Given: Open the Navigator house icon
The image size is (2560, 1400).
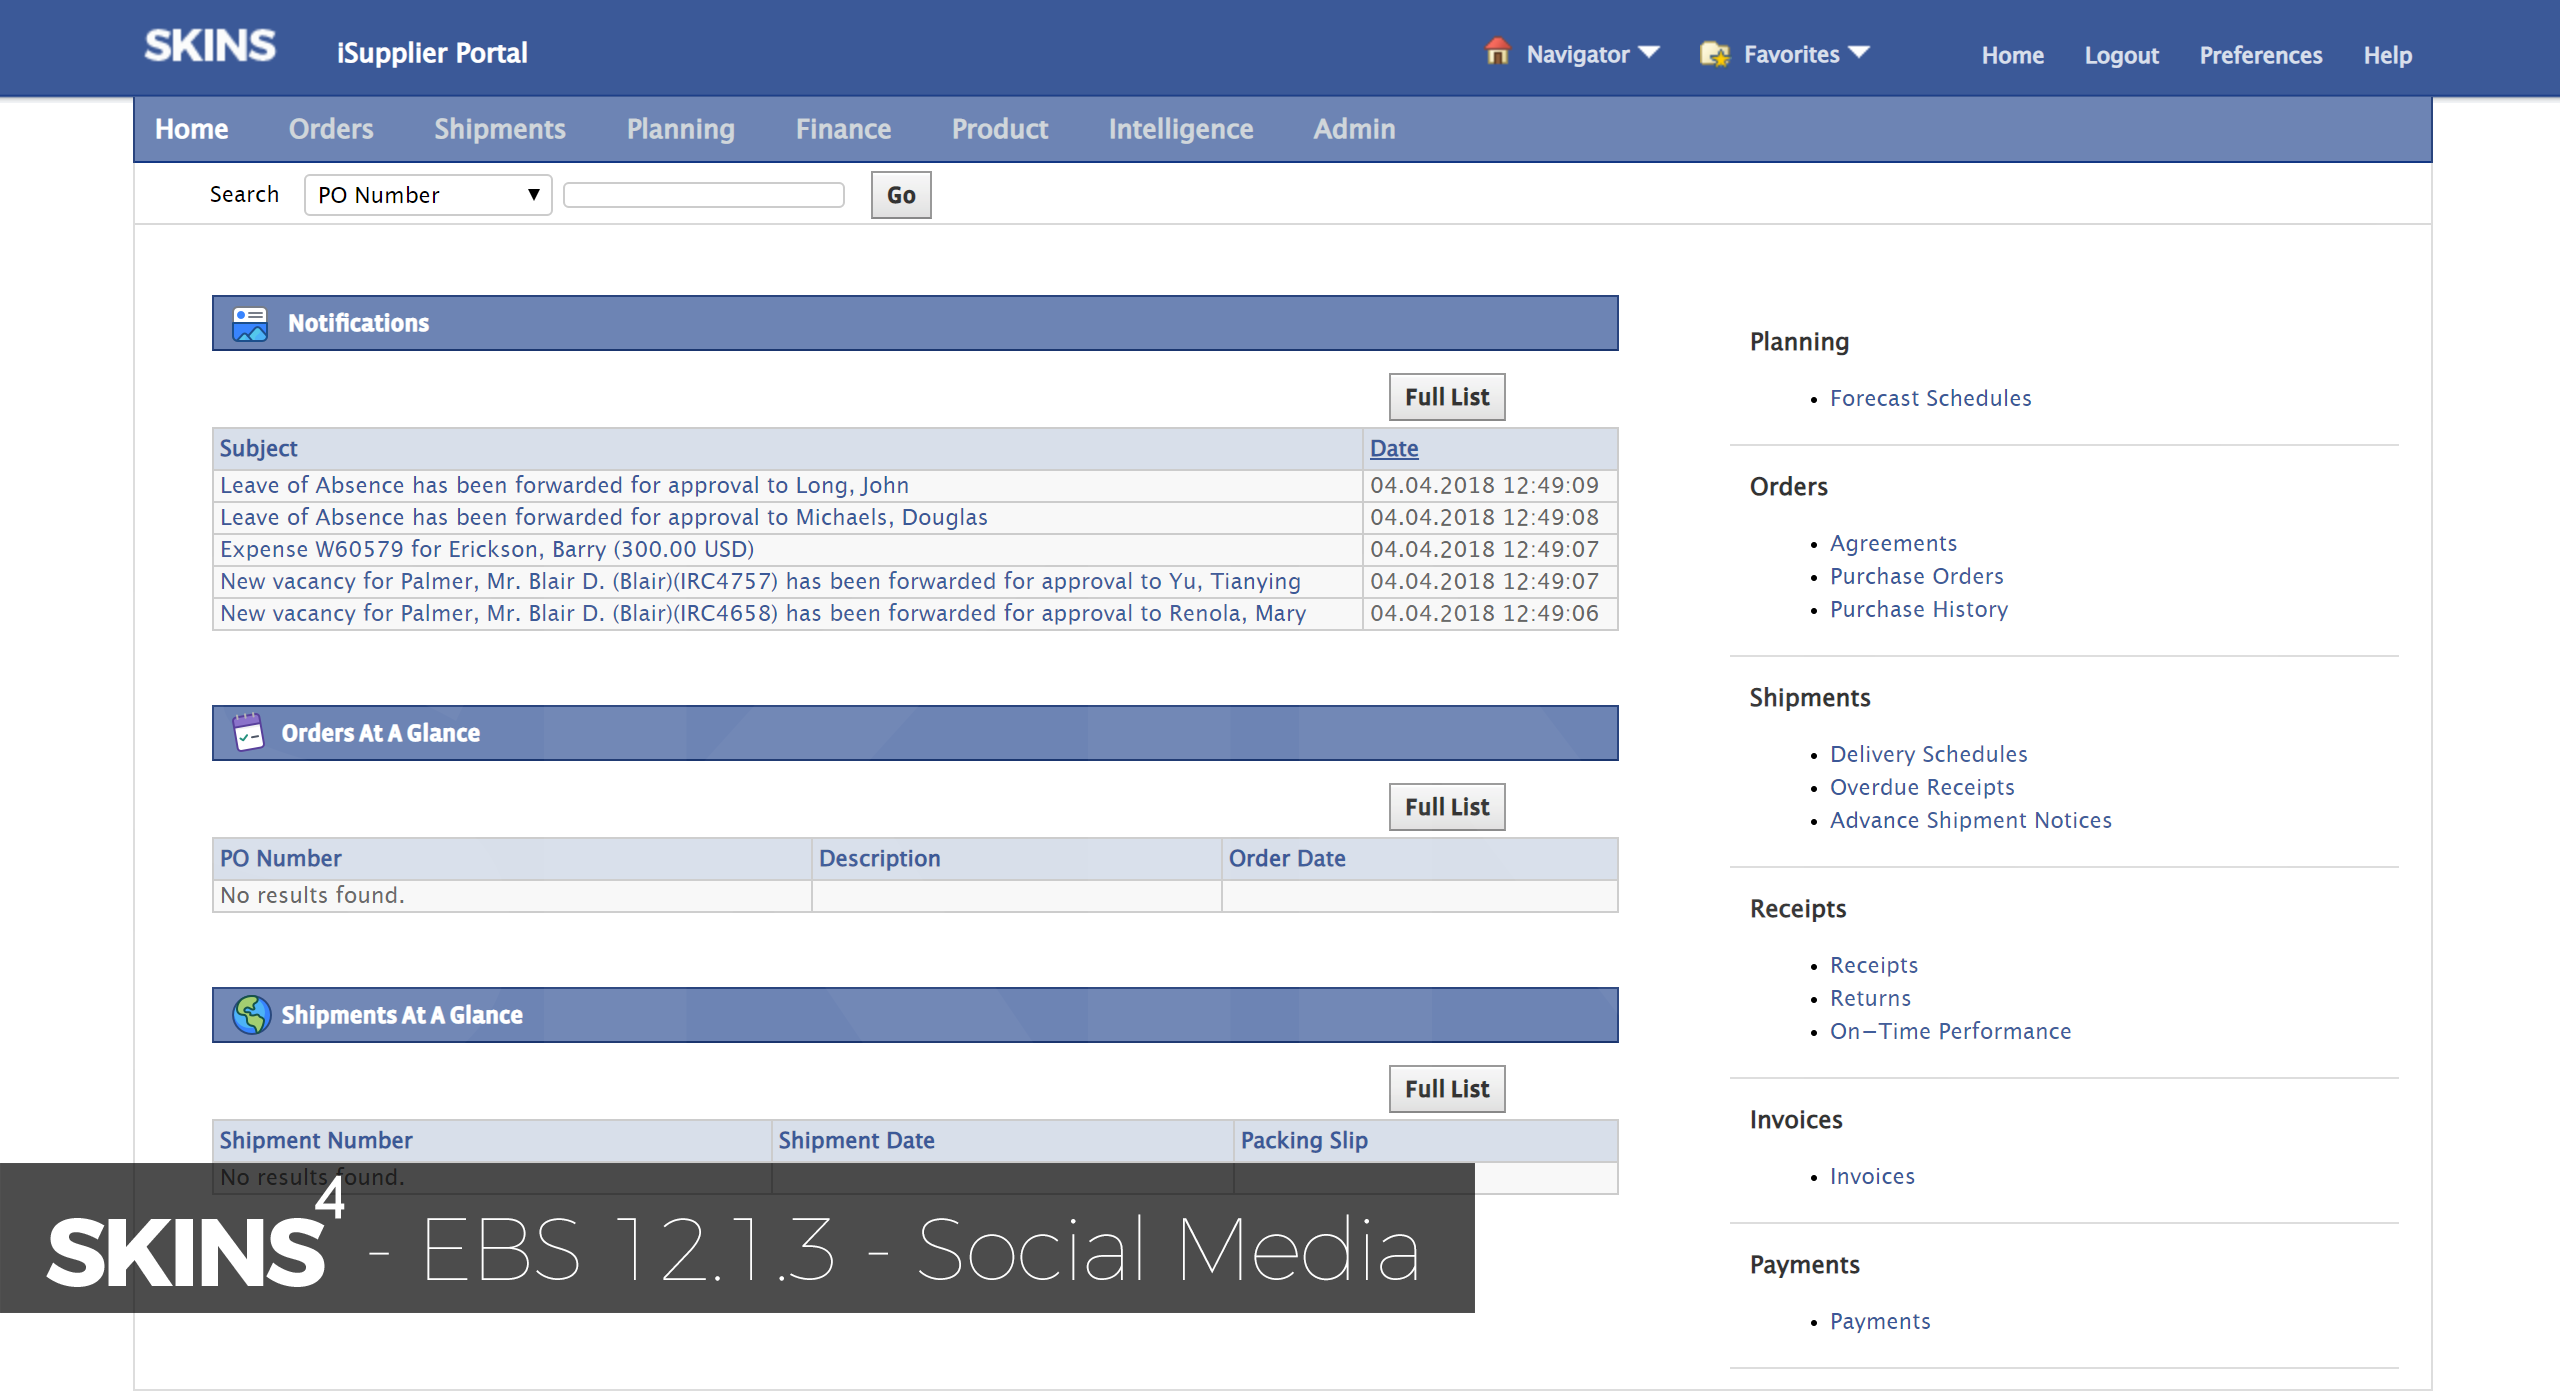Looking at the screenshot, I should [1497, 51].
